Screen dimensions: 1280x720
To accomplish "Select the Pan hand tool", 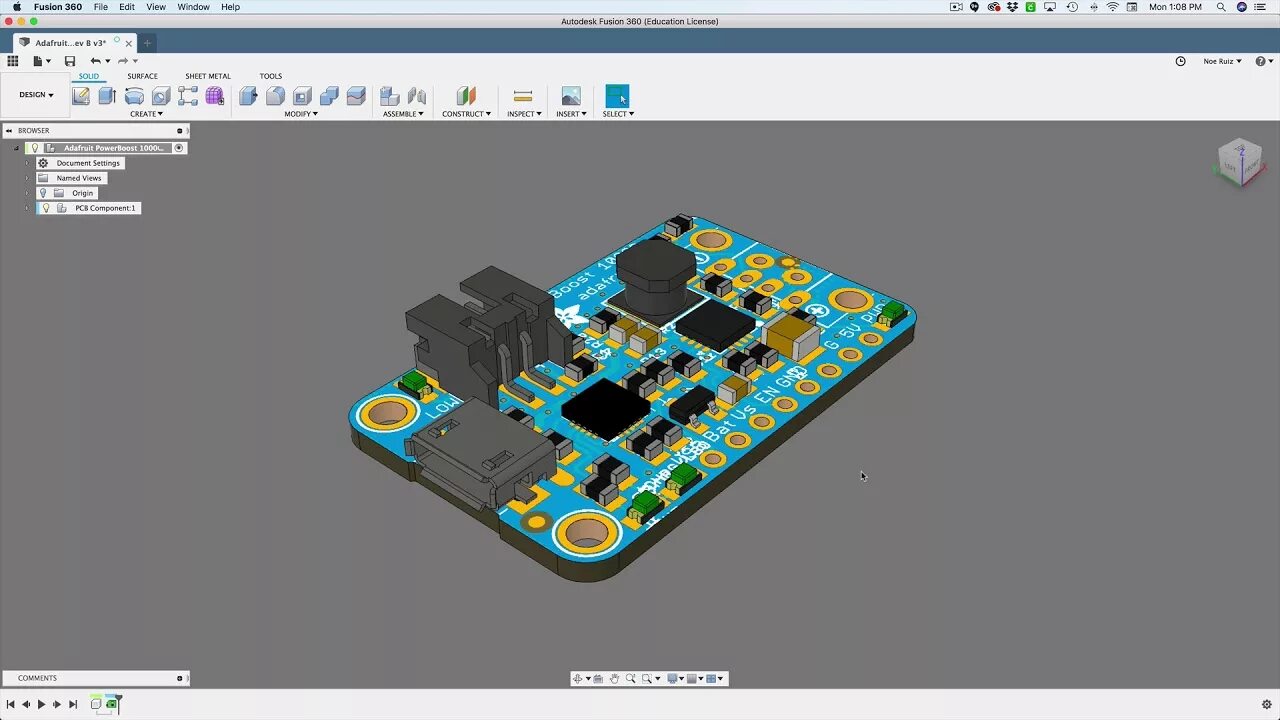I will point(614,678).
